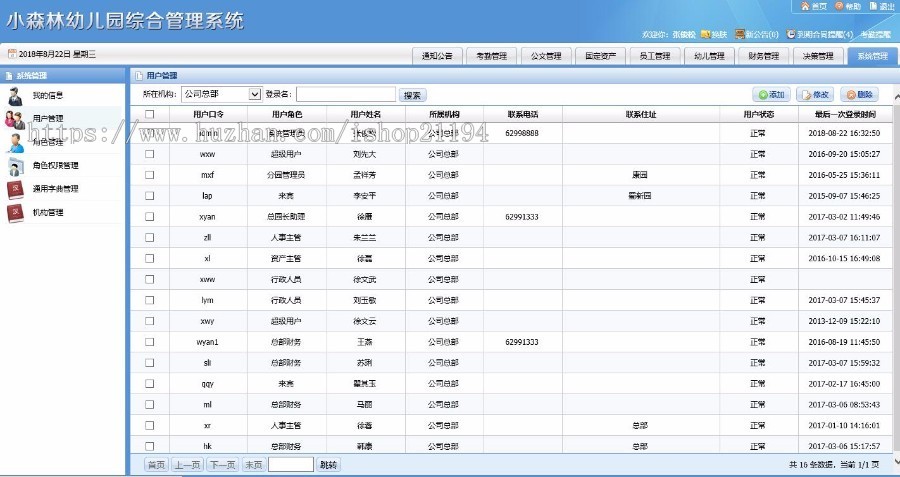Open the 幼儿管理 tab
900x477 pixels.
(709, 56)
